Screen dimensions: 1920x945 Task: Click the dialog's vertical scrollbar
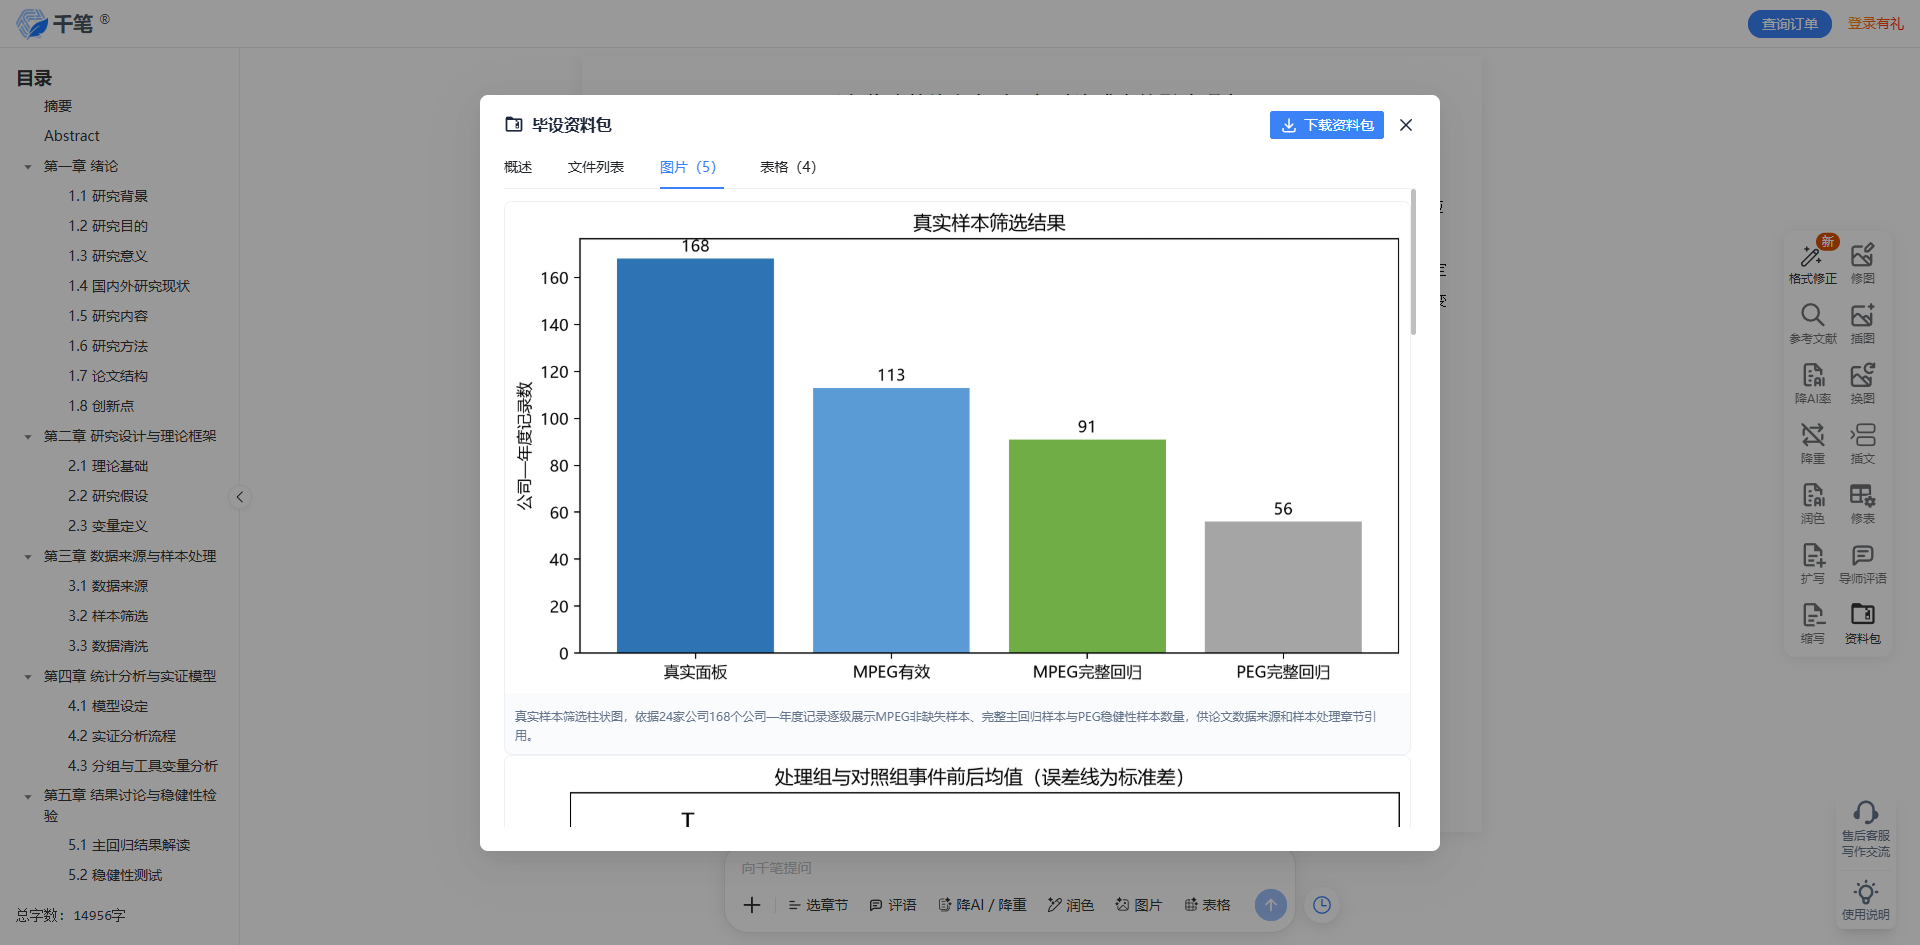point(1413,262)
